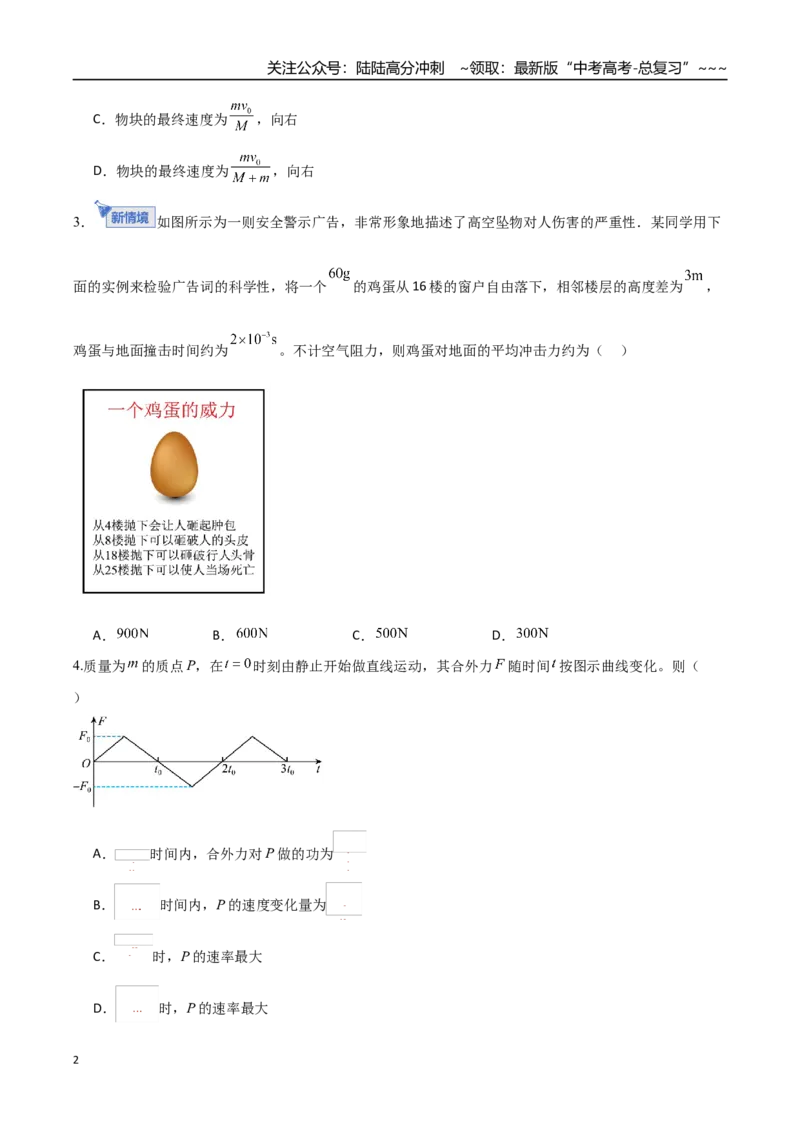This screenshot has height=1132, width=800.
Task: Click the page number 2 at the bottom
Action: pos(76,1060)
